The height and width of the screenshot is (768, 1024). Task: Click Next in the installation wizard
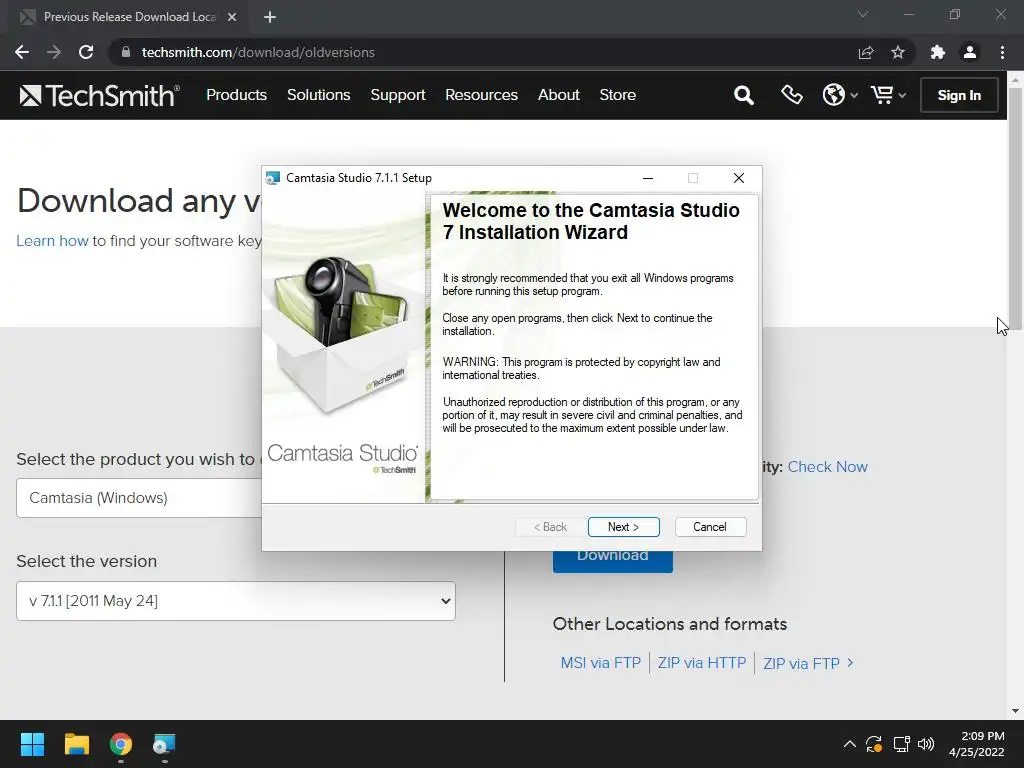[624, 527]
